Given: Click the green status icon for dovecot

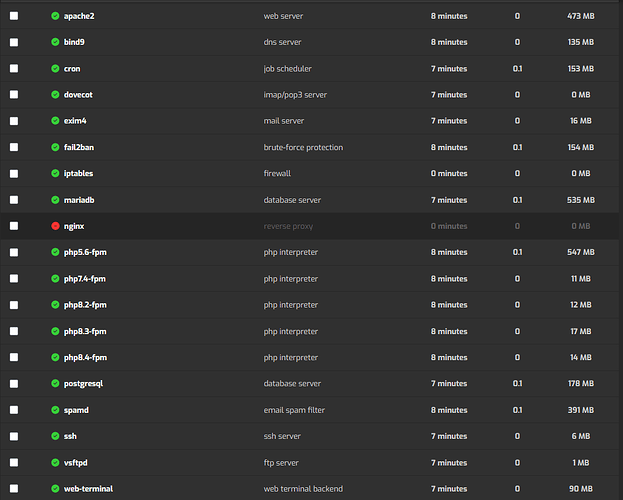Looking at the screenshot, I should pos(55,95).
